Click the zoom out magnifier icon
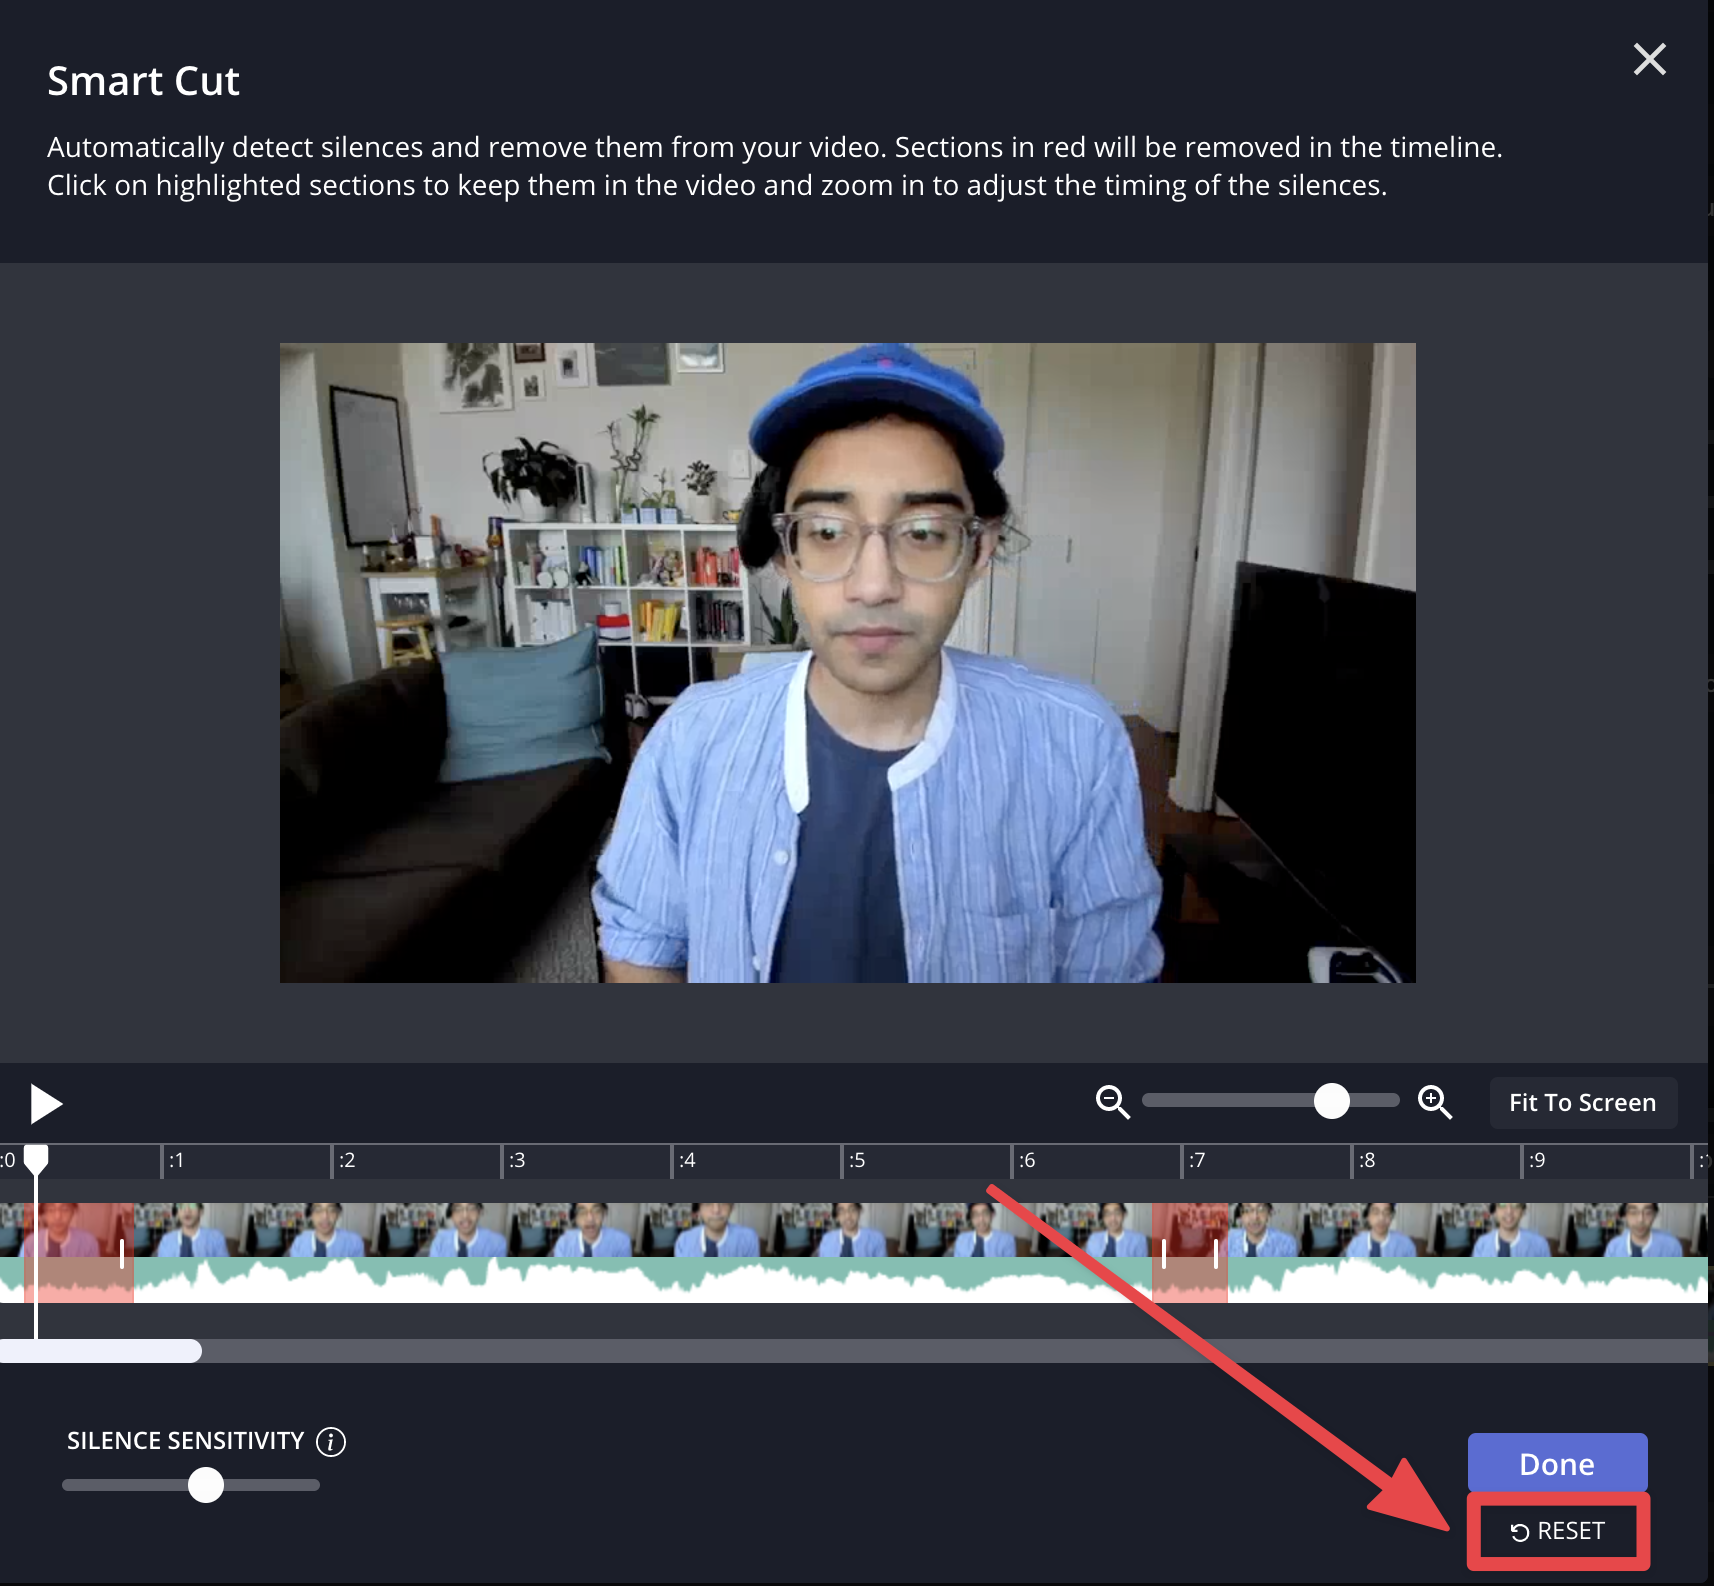This screenshot has width=1714, height=1586. coord(1112,1102)
